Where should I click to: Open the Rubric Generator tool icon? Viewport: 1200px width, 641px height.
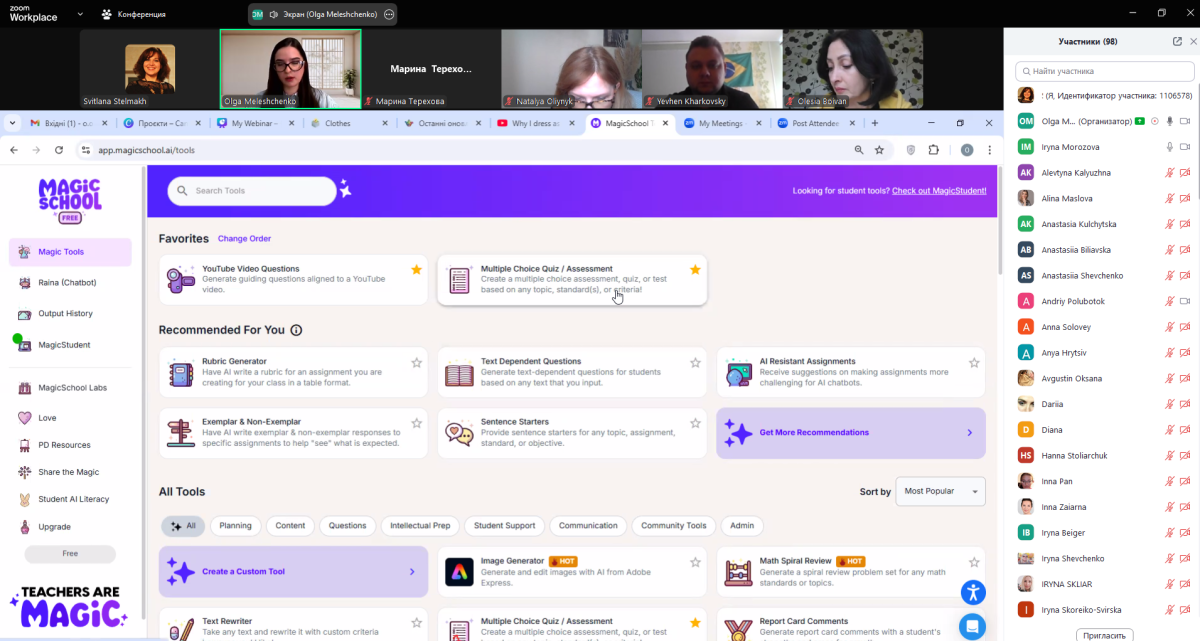[x=181, y=372]
